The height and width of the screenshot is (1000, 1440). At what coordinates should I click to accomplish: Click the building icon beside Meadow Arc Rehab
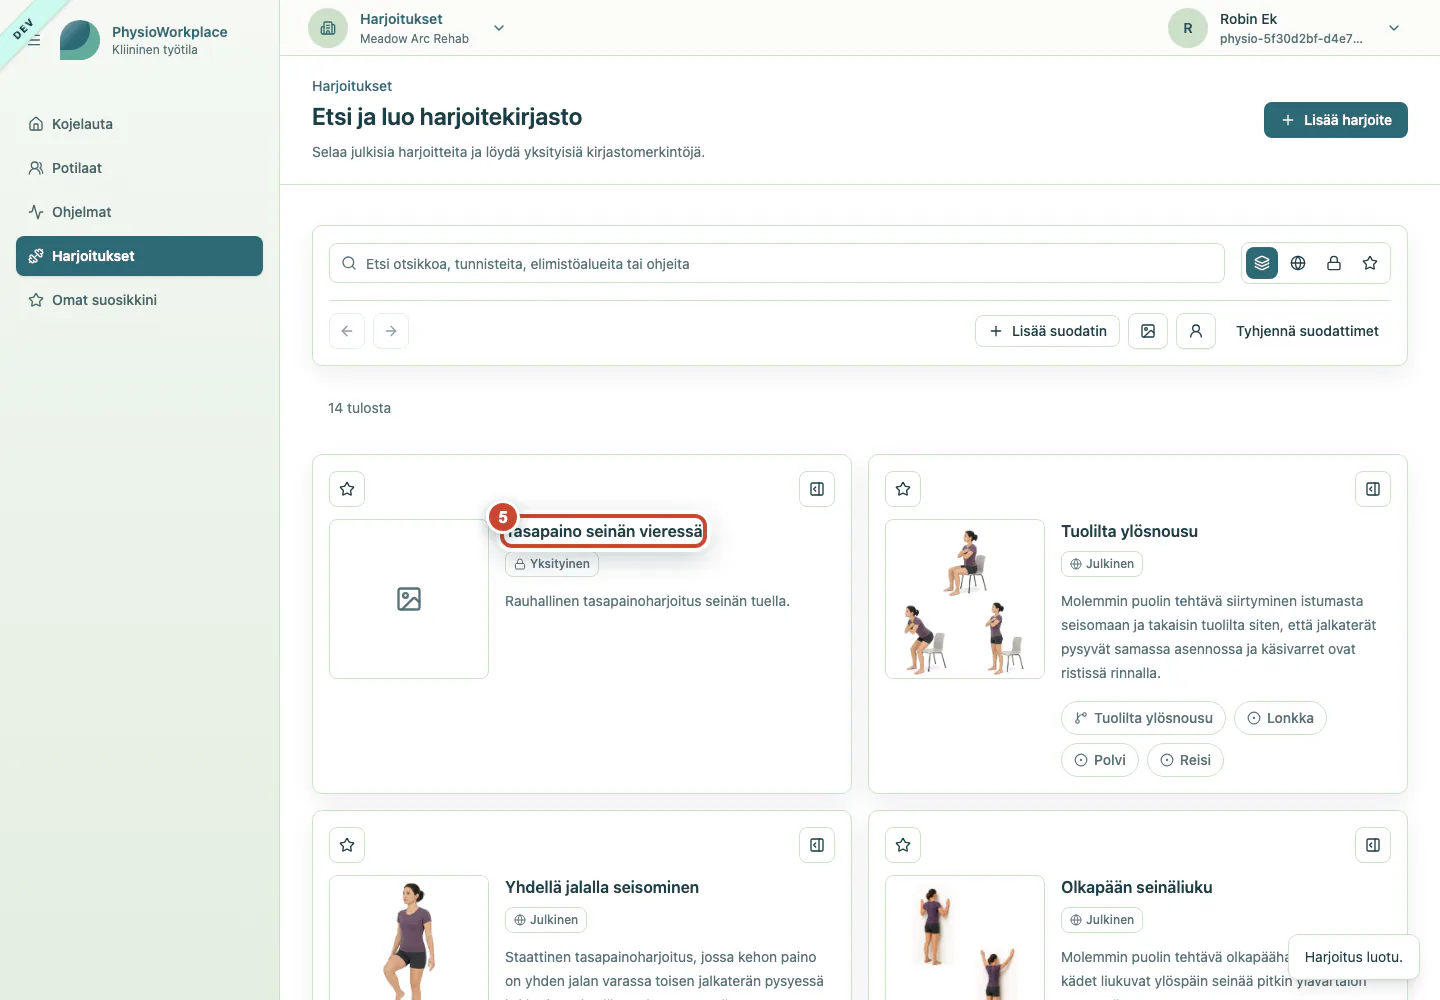(x=328, y=28)
